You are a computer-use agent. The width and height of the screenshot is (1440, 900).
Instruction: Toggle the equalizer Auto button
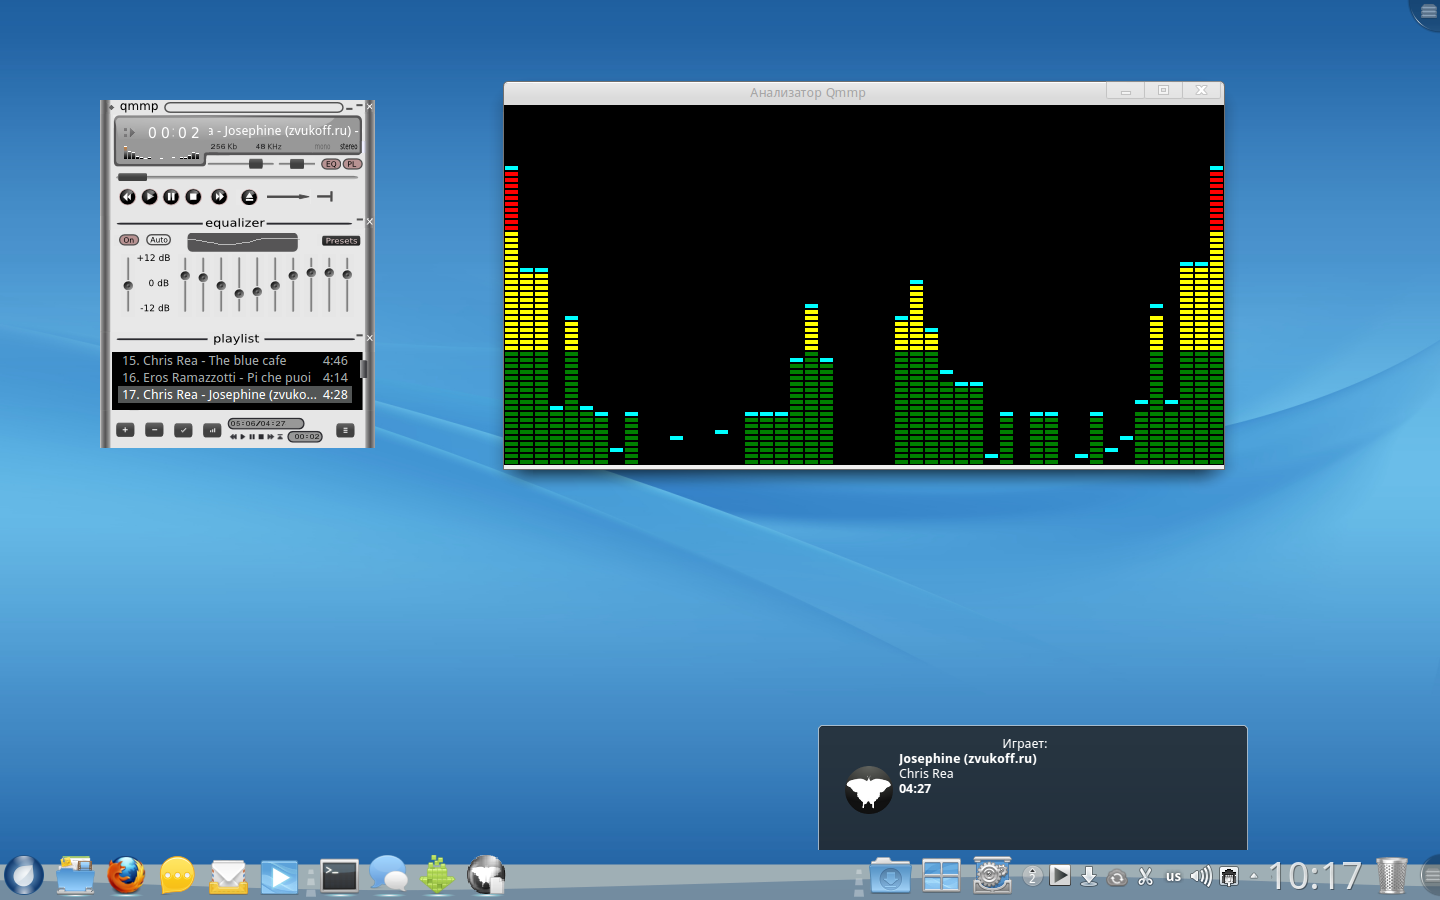coord(159,240)
